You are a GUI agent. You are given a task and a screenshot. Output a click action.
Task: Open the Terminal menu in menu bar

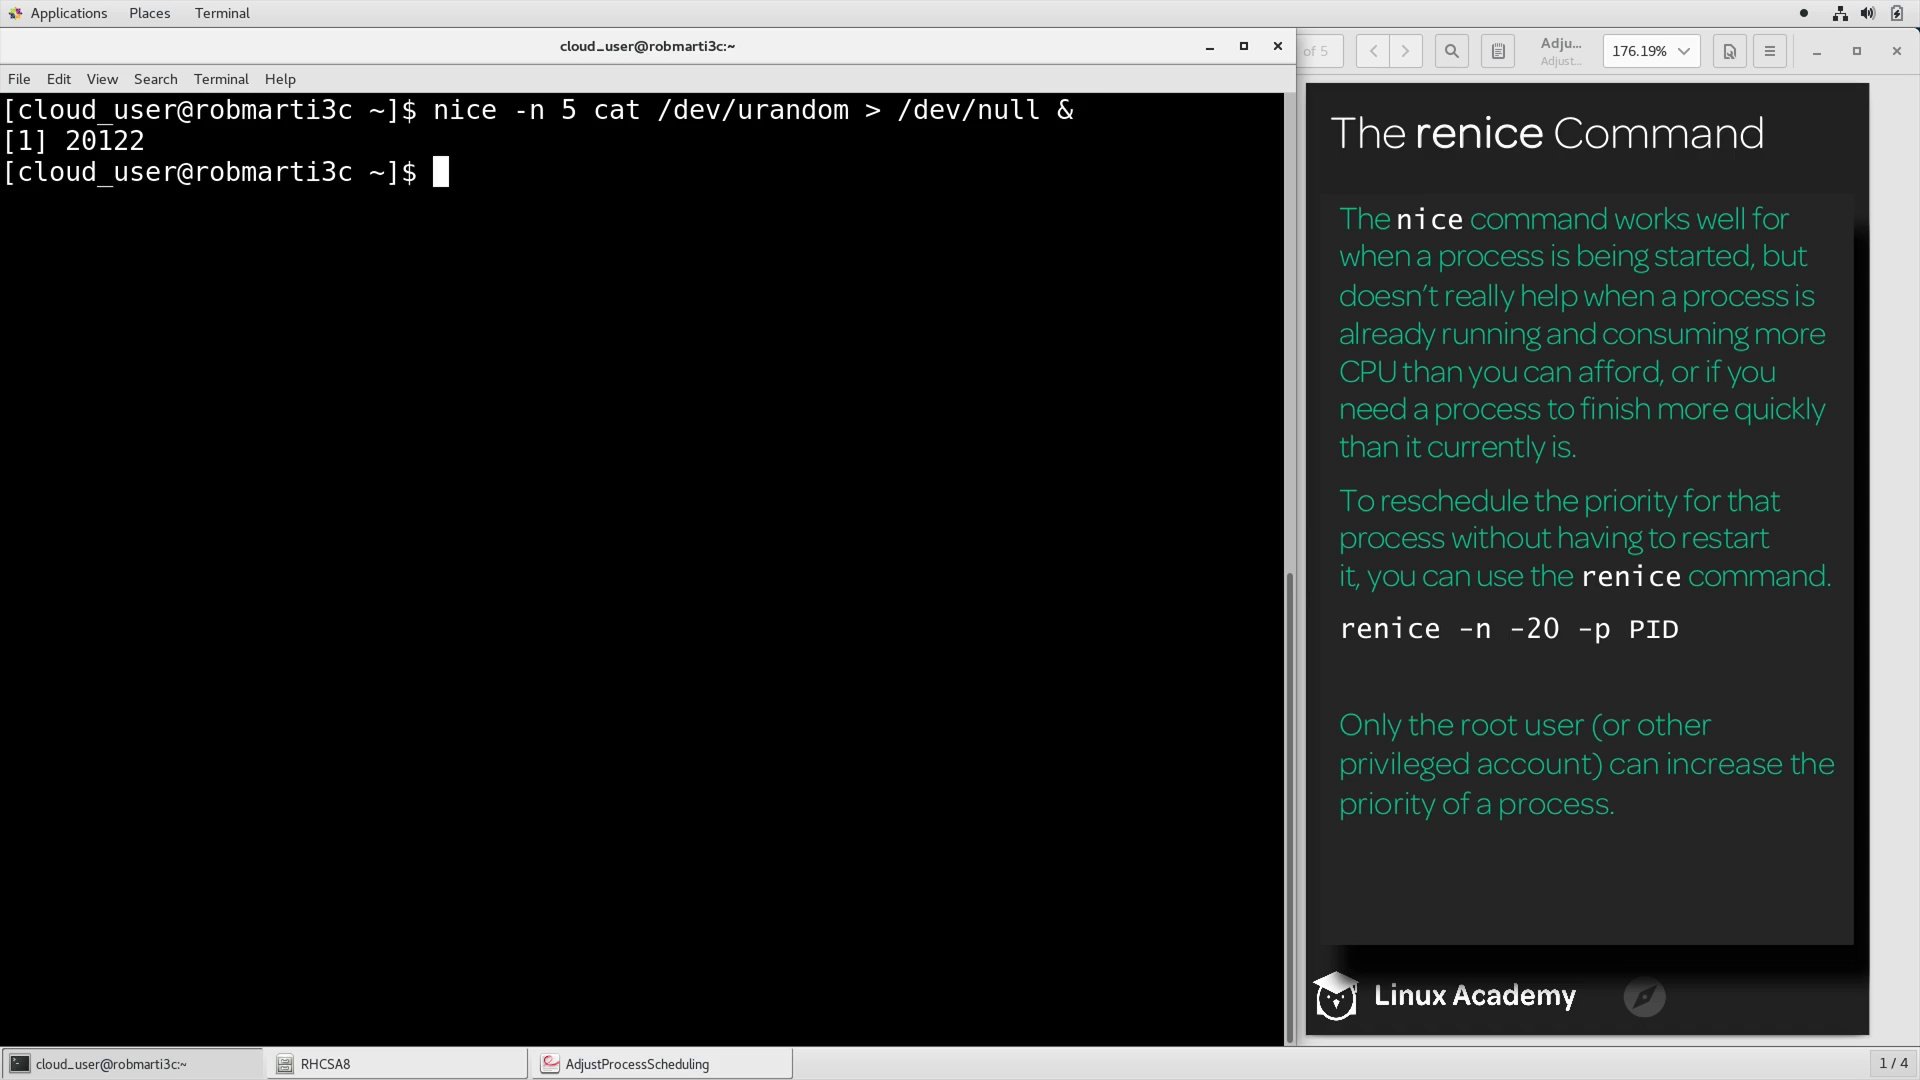click(x=220, y=78)
